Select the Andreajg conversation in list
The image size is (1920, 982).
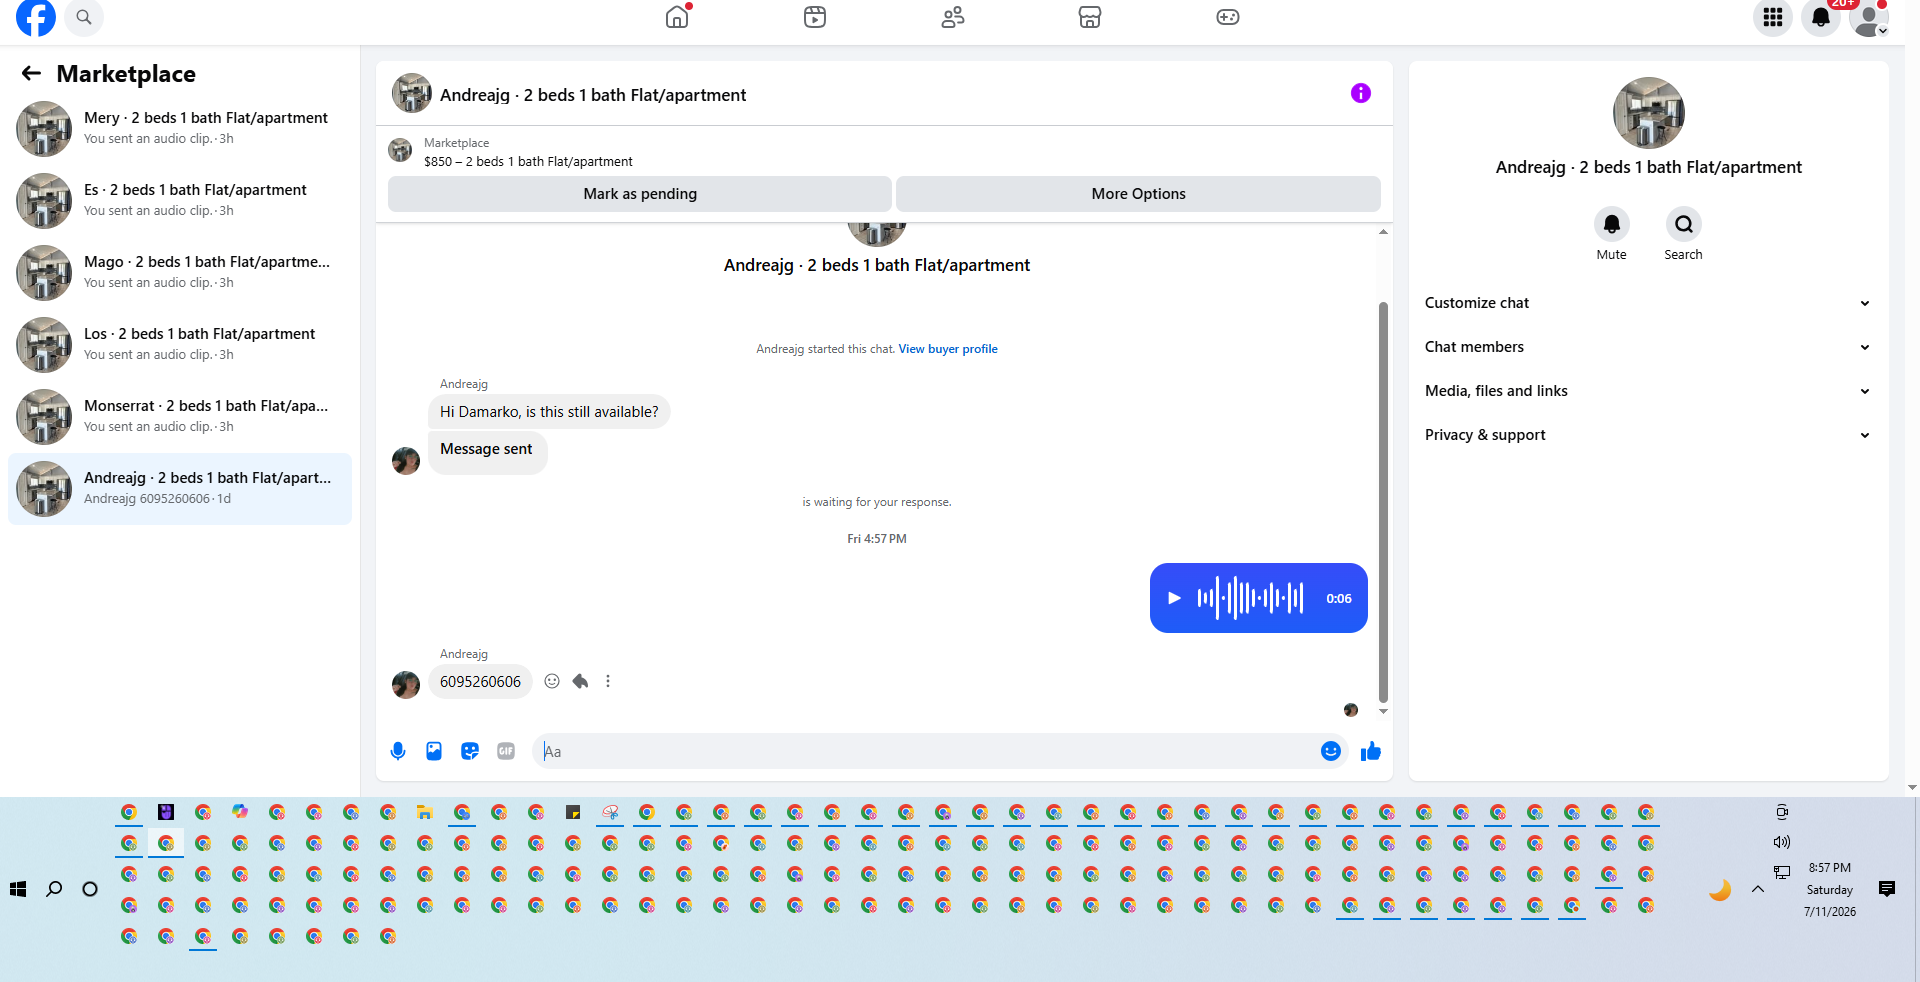[180, 489]
